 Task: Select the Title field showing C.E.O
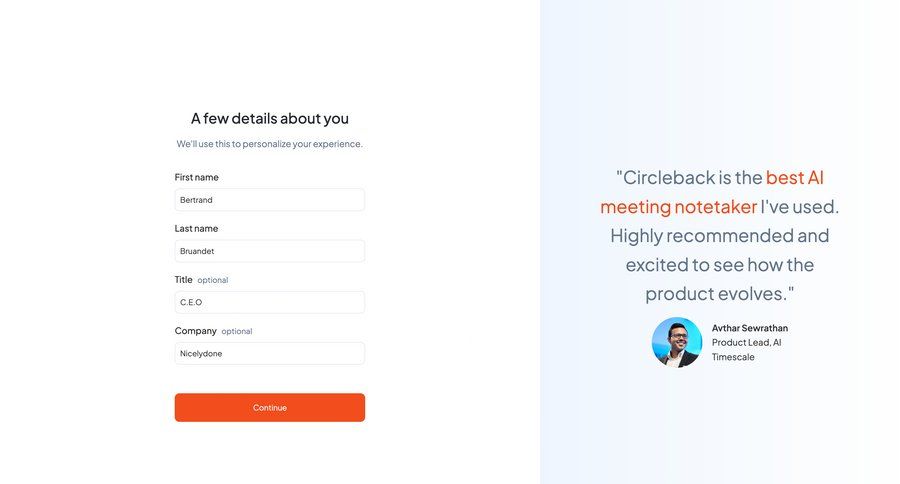click(269, 302)
